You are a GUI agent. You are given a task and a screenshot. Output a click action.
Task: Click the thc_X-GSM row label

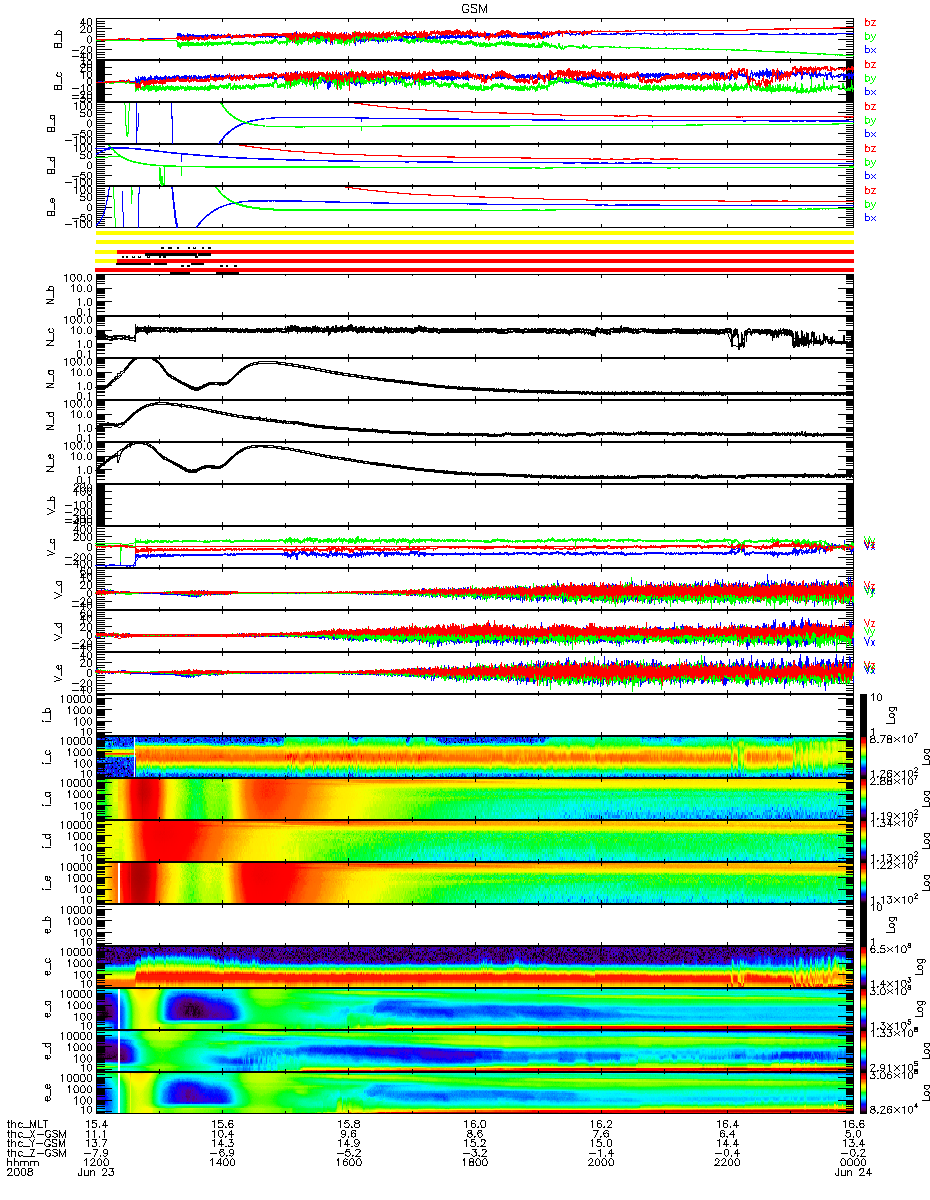37,1135
